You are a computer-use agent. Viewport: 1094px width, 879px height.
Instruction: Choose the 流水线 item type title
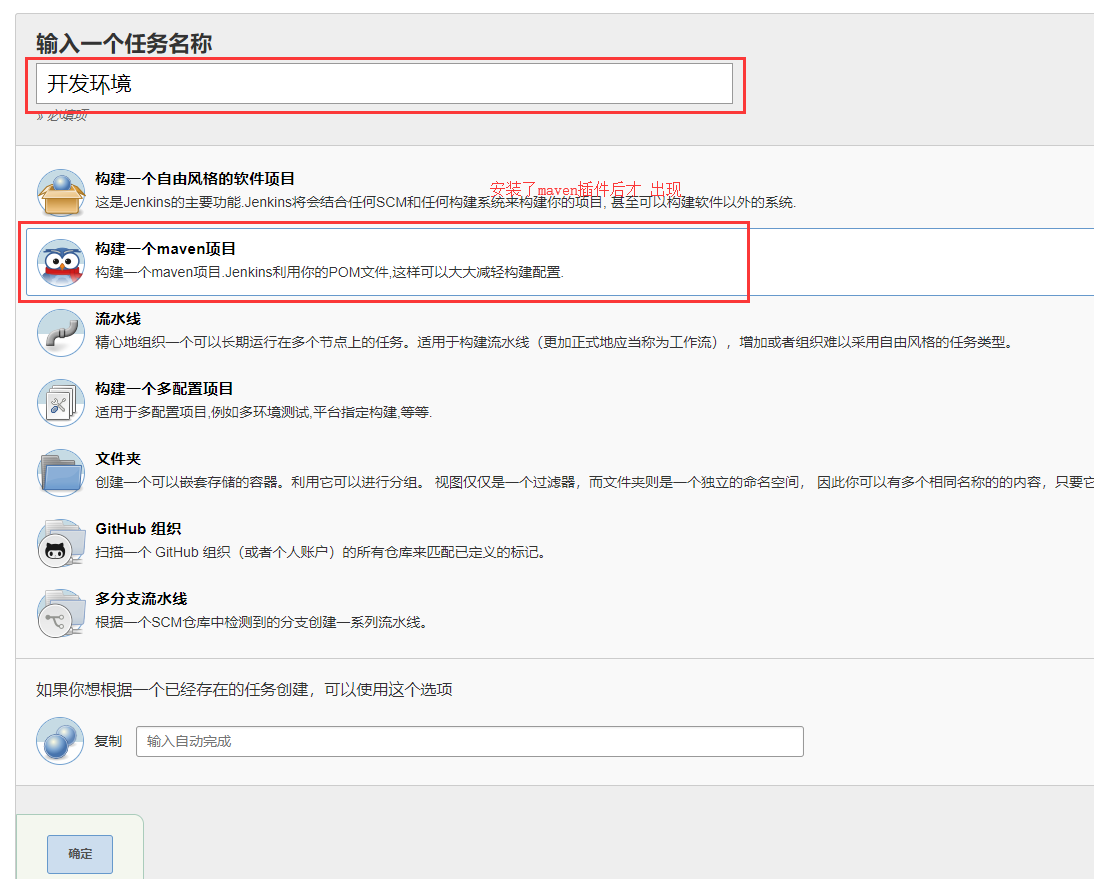point(118,319)
